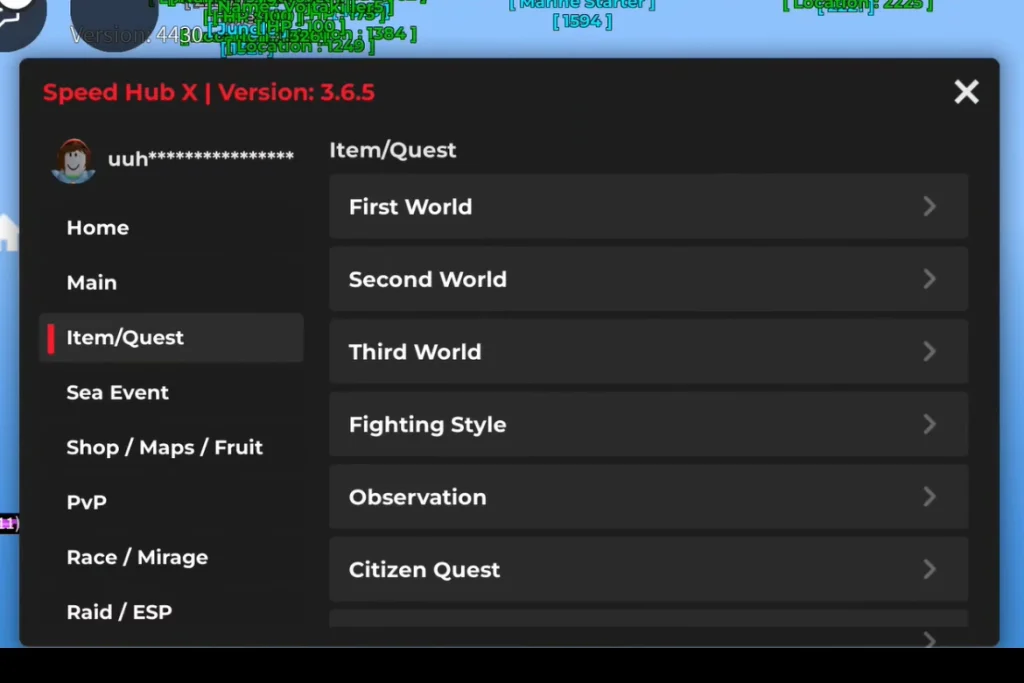Click the Third World chevron arrow

tap(929, 351)
